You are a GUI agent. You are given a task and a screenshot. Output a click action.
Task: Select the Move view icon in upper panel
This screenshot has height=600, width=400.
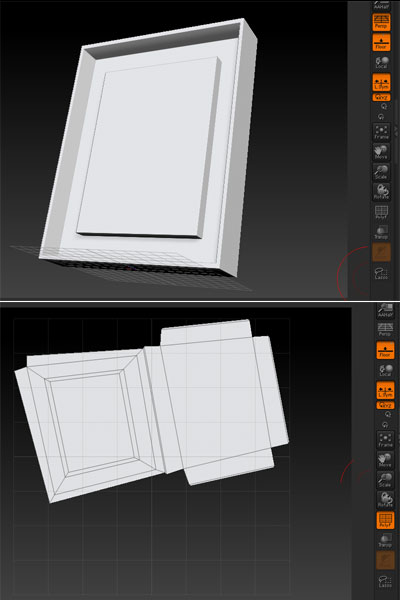381,152
